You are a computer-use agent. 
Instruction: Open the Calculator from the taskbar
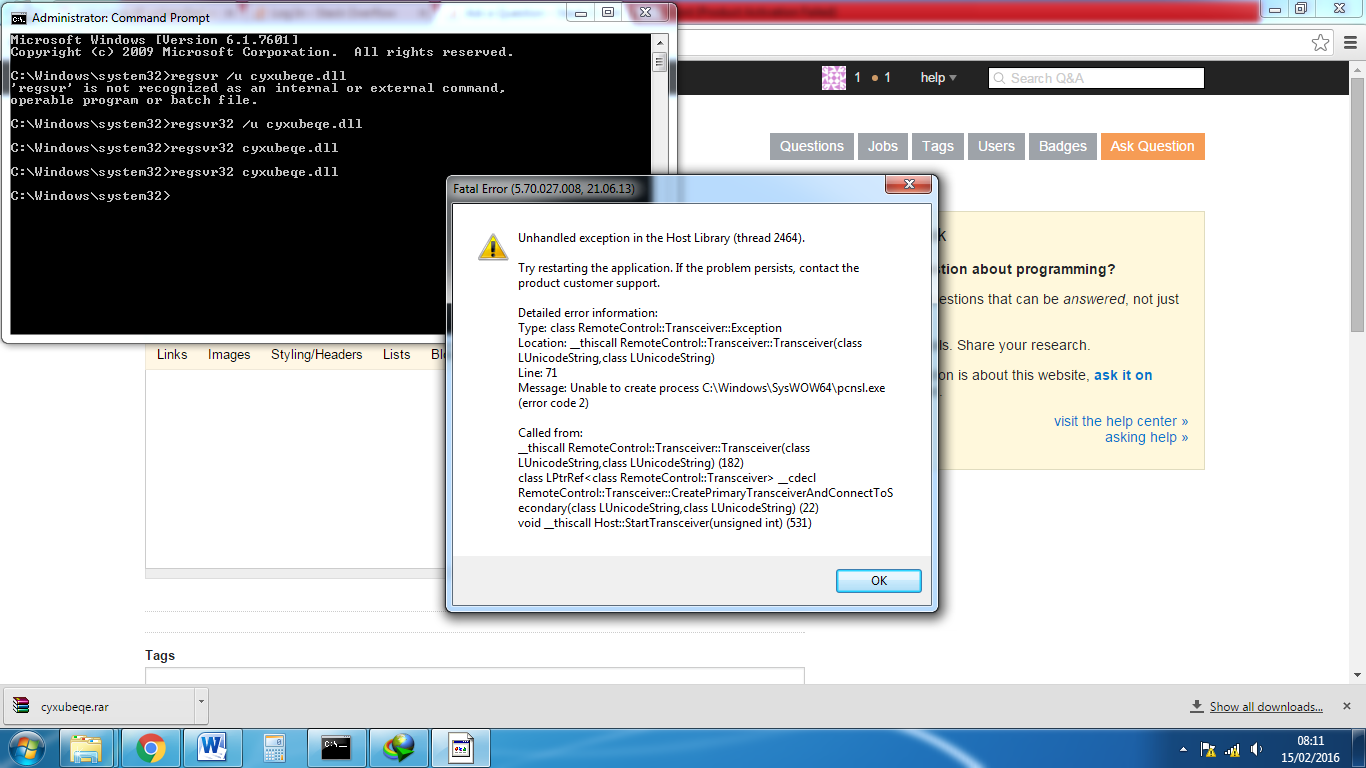click(274, 748)
